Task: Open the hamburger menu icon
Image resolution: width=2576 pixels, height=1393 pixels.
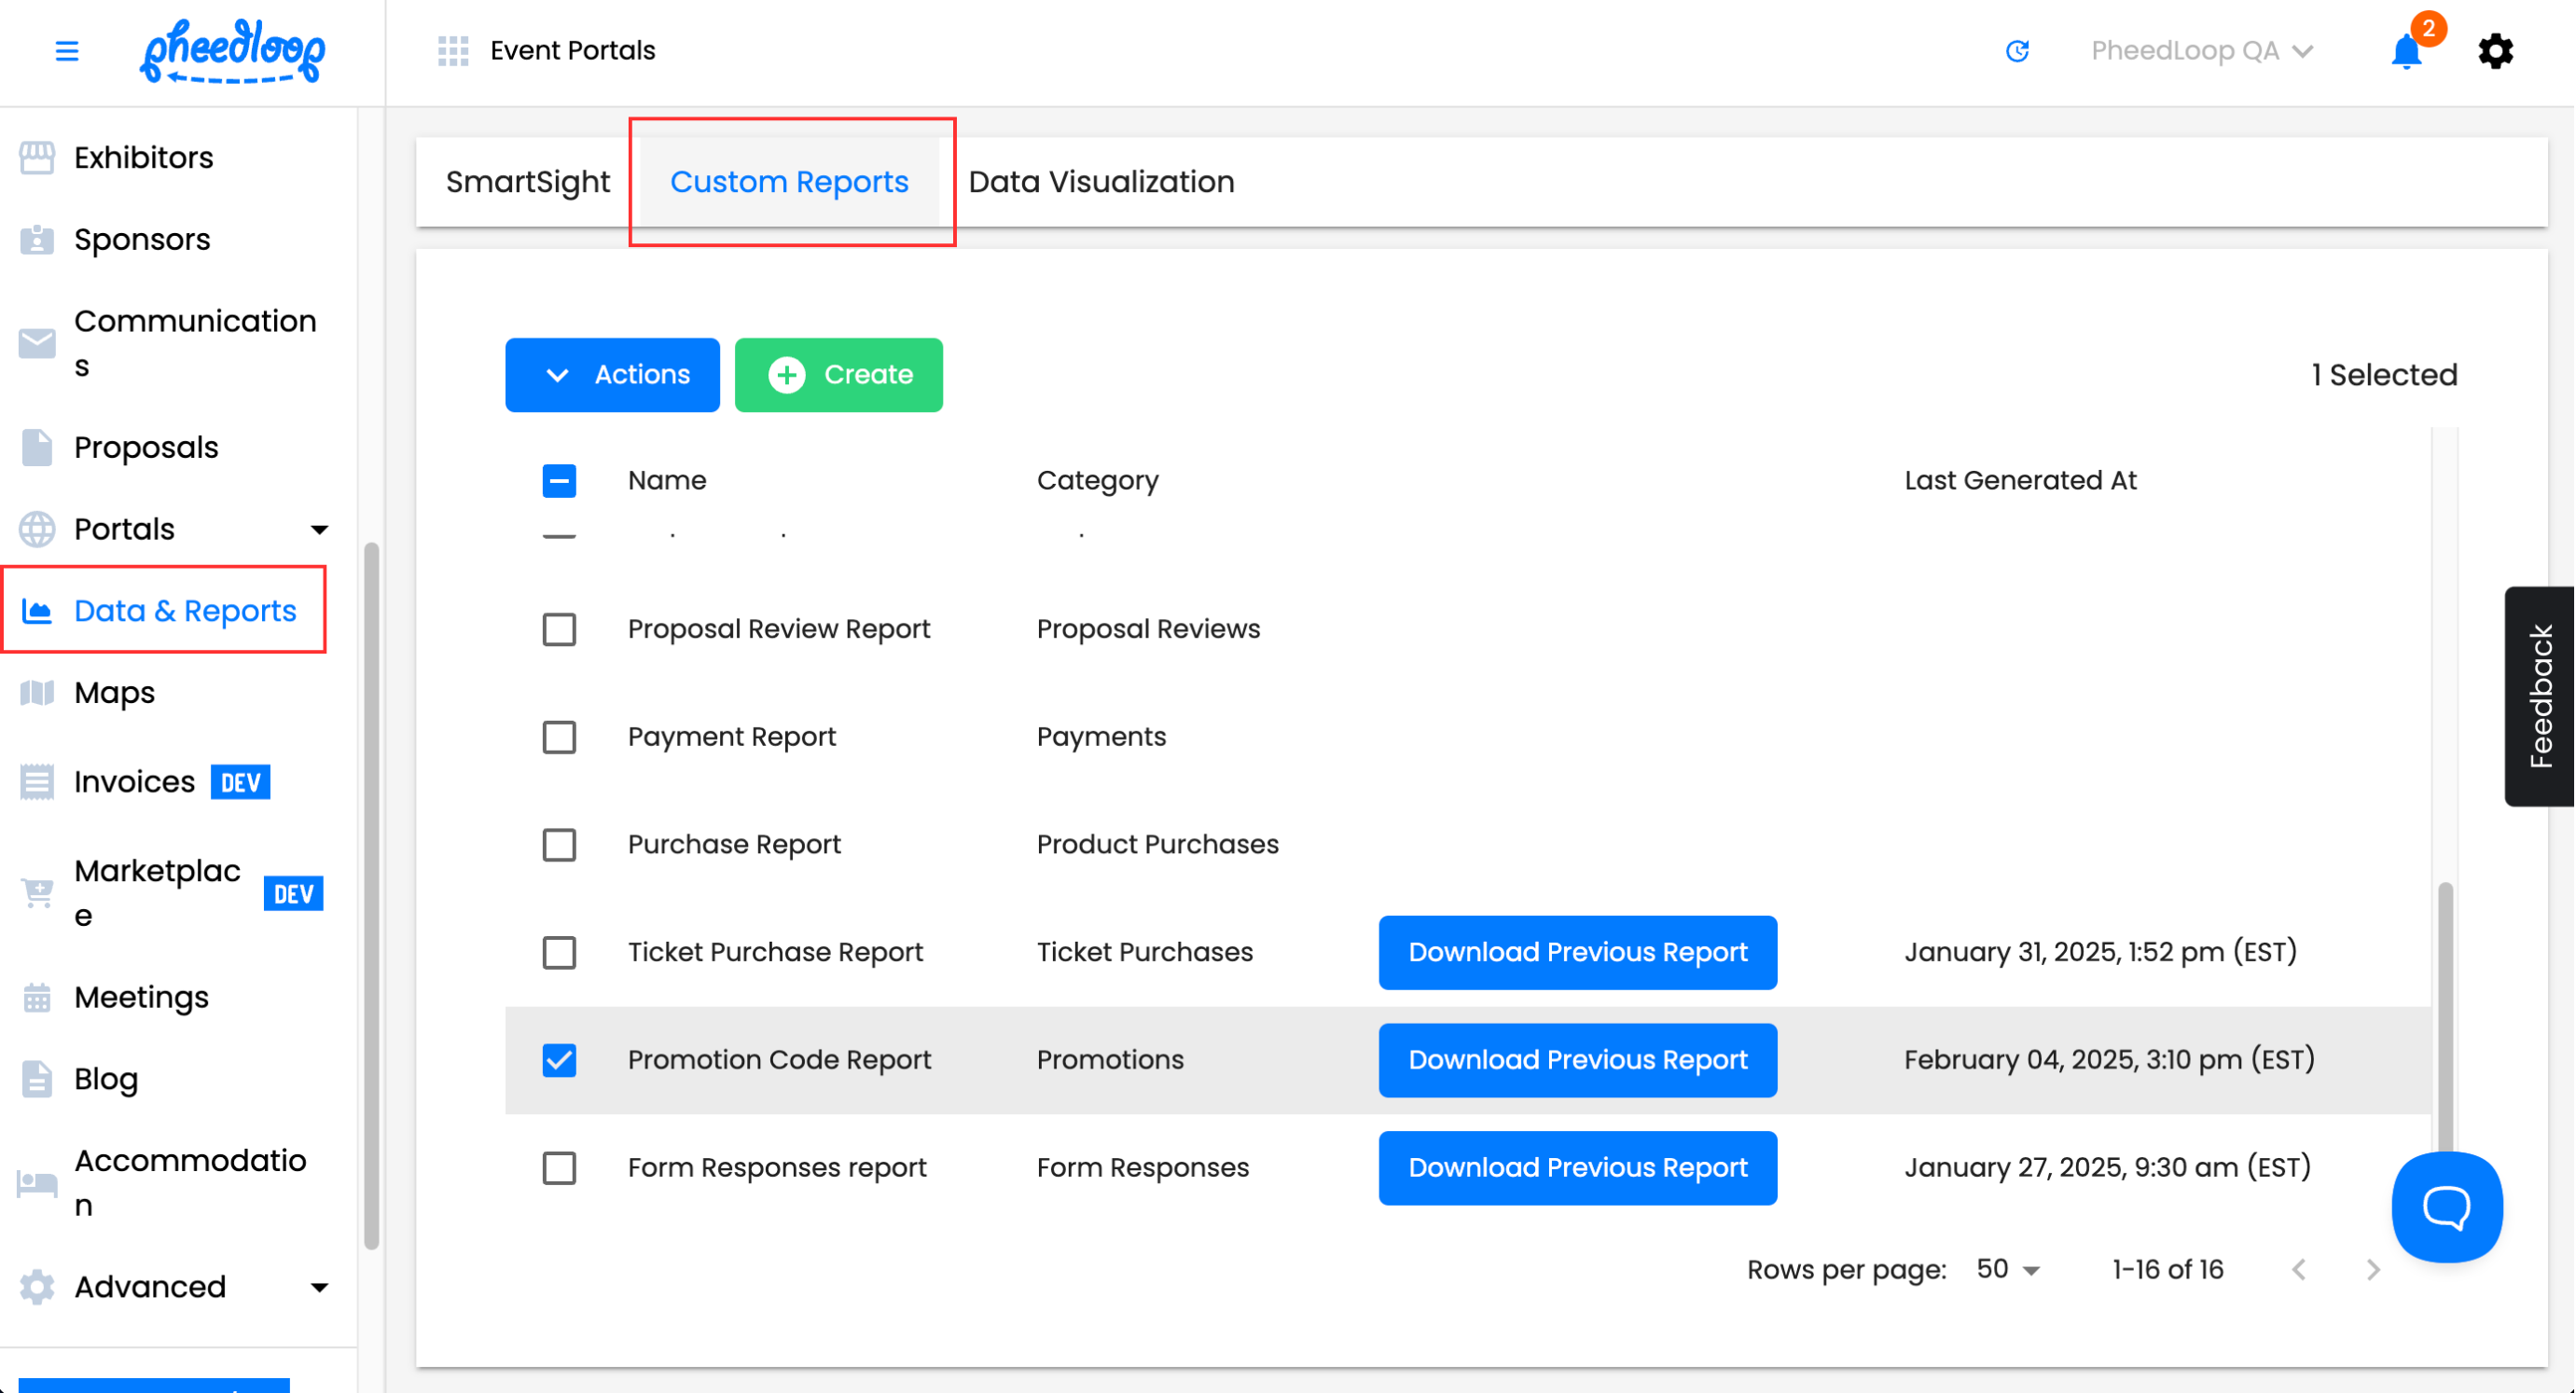Action: 66,50
